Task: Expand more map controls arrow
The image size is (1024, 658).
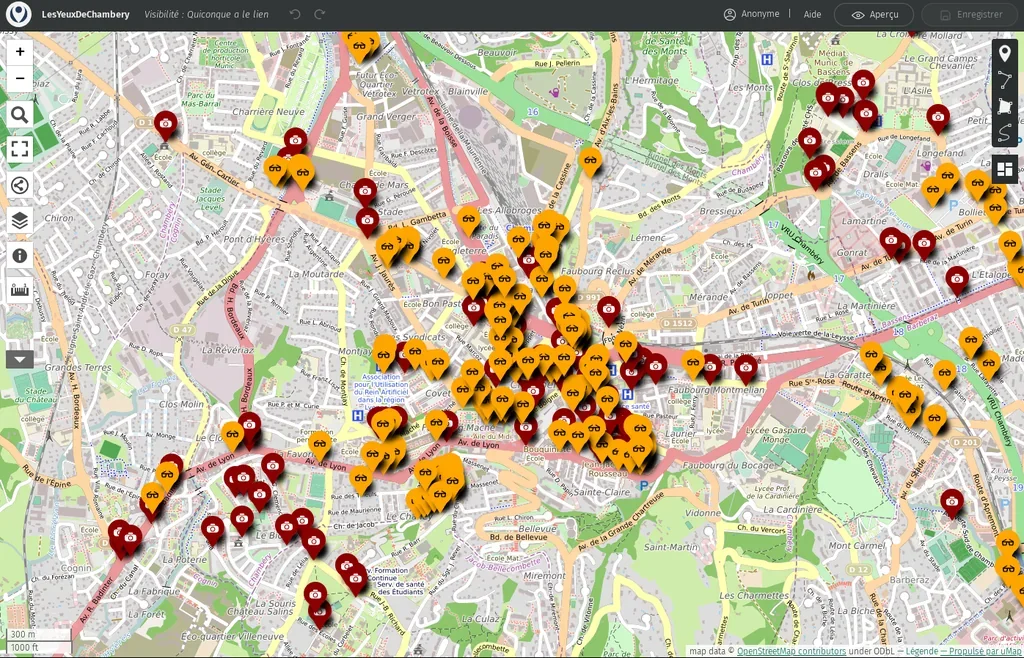Action: 20,358
